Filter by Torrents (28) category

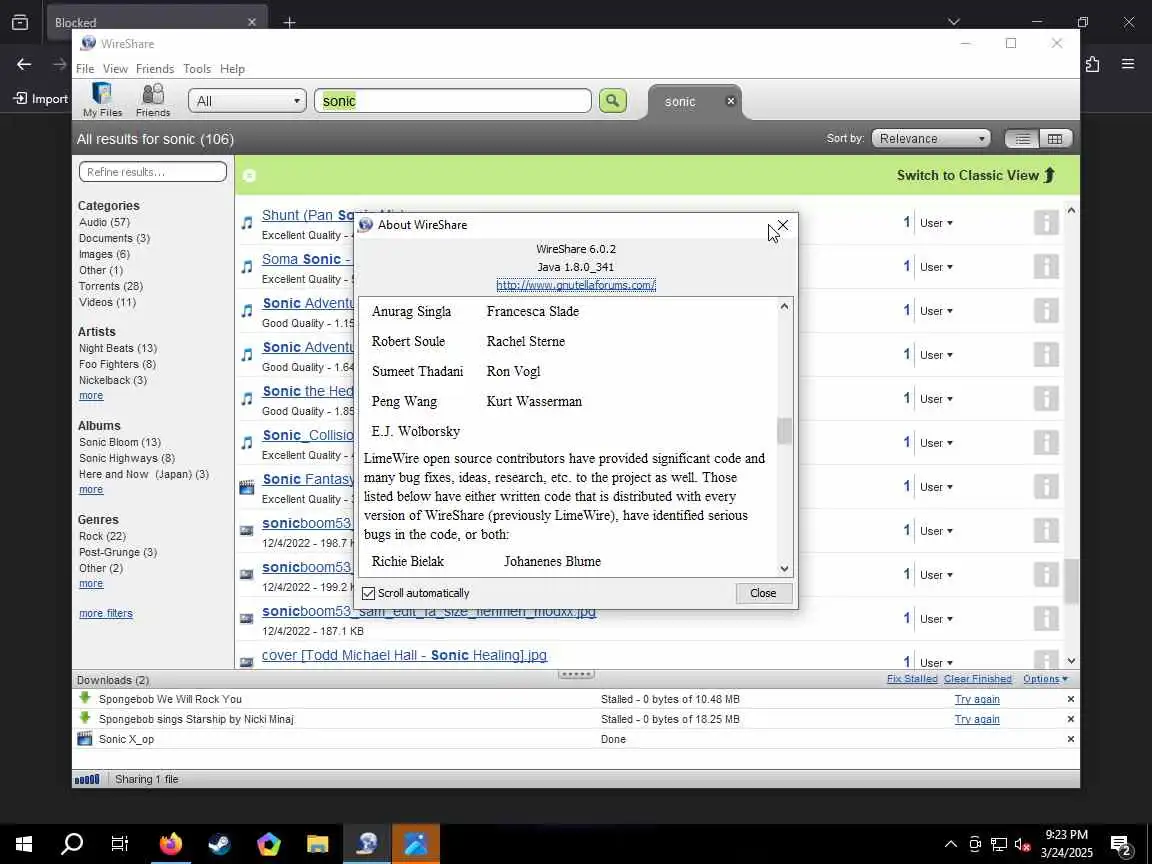111,287
